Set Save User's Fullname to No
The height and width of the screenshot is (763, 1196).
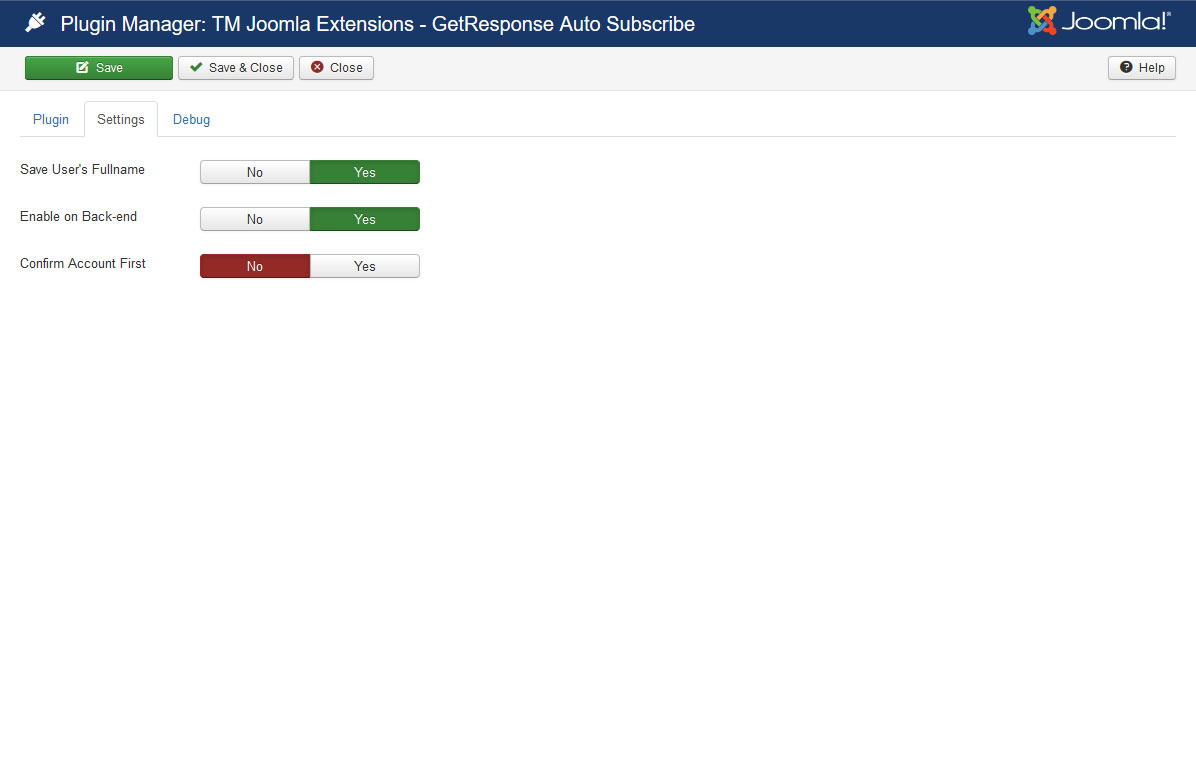[255, 172]
